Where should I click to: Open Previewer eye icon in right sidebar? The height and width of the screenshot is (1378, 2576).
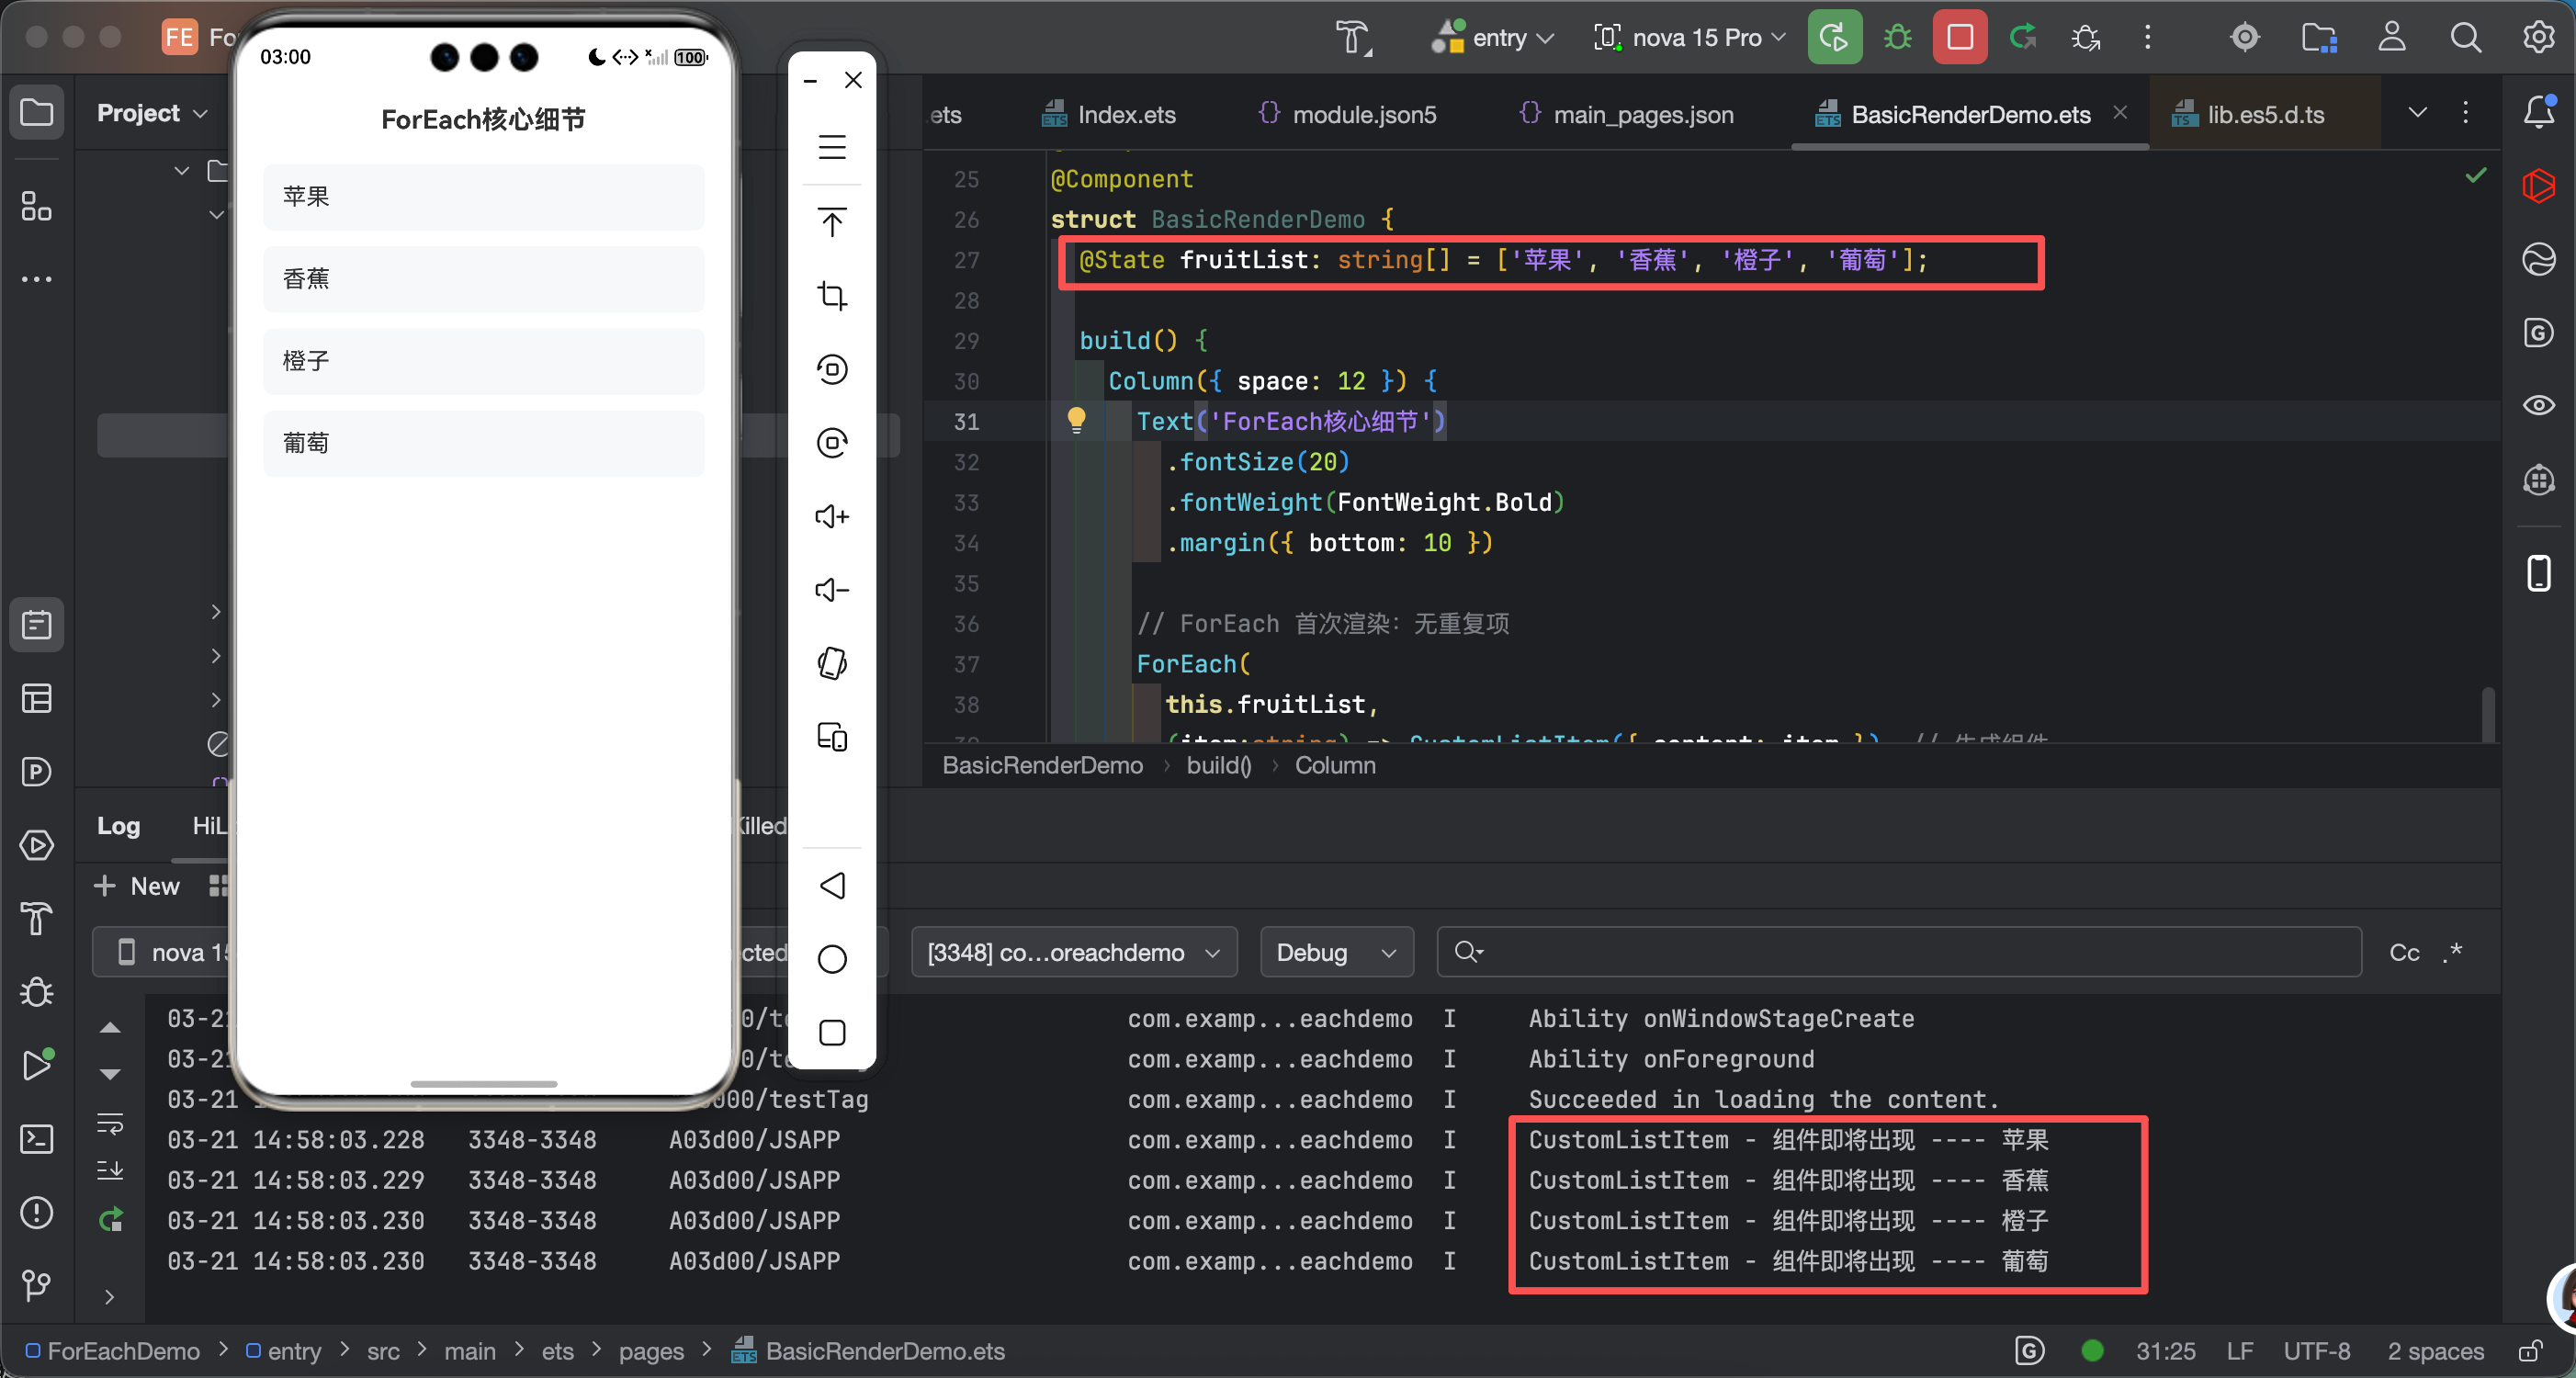point(2538,405)
